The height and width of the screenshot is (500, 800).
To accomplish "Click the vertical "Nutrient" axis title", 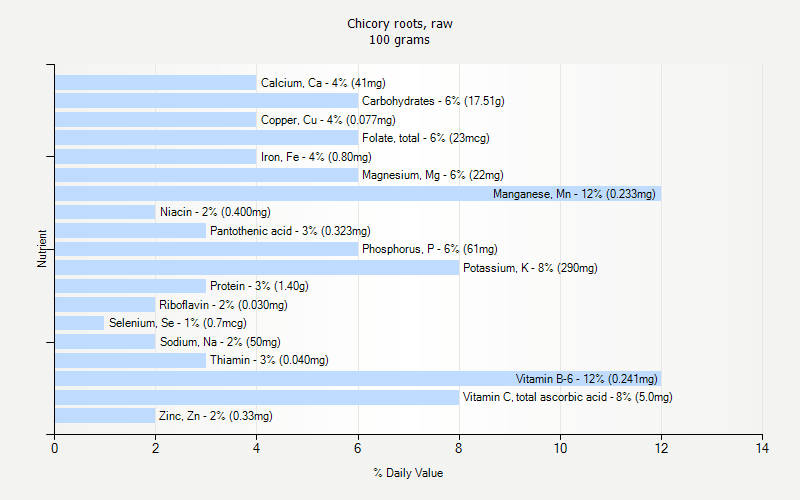I will pos(42,249).
